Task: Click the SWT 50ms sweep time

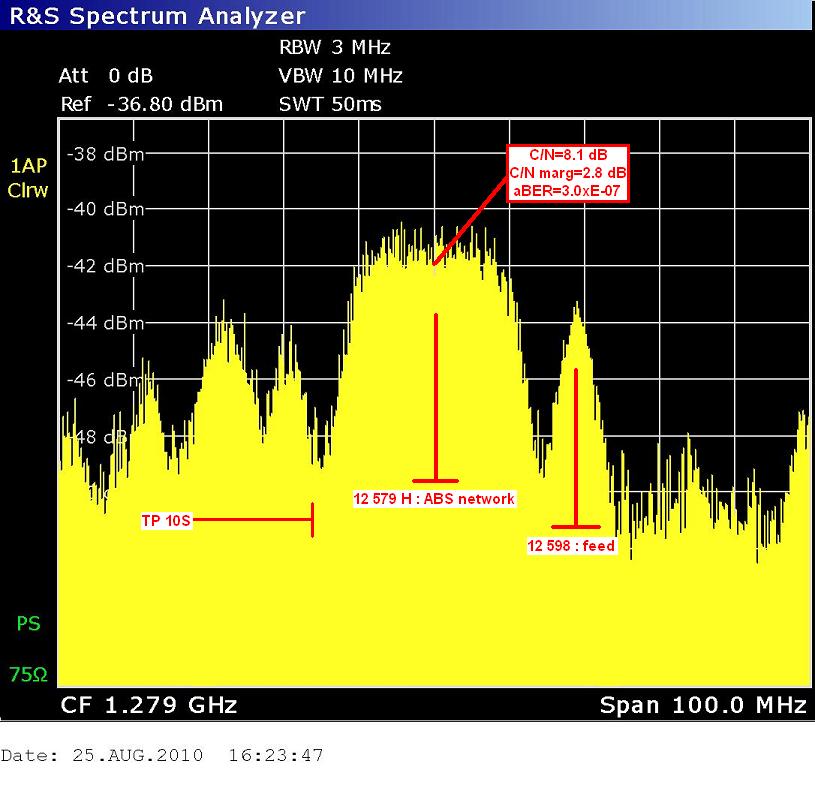Action: [x=330, y=104]
